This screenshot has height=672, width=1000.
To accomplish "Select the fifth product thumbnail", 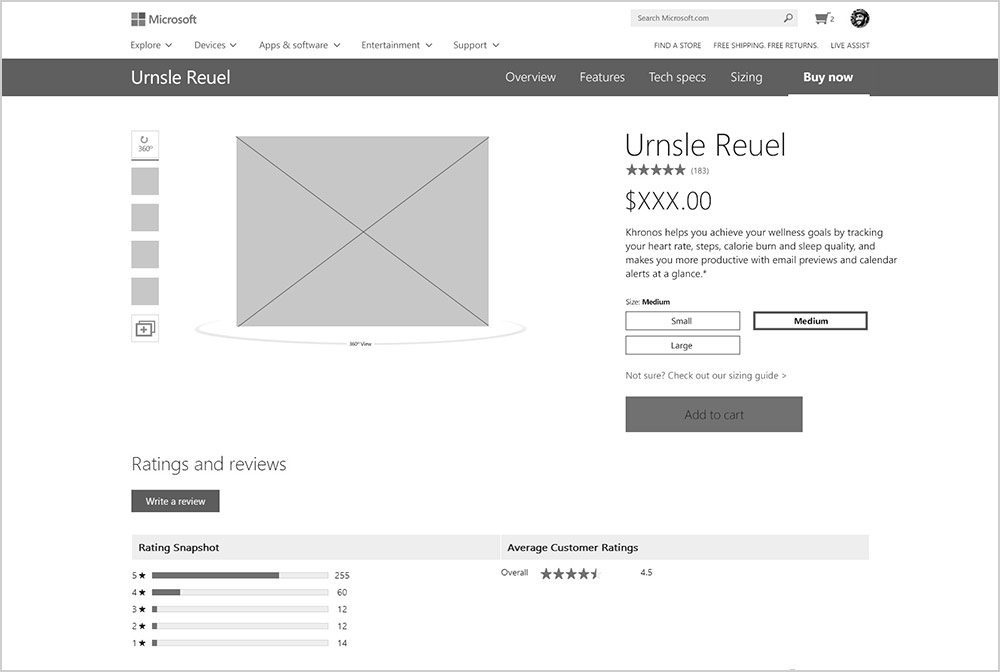I will [x=145, y=291].
